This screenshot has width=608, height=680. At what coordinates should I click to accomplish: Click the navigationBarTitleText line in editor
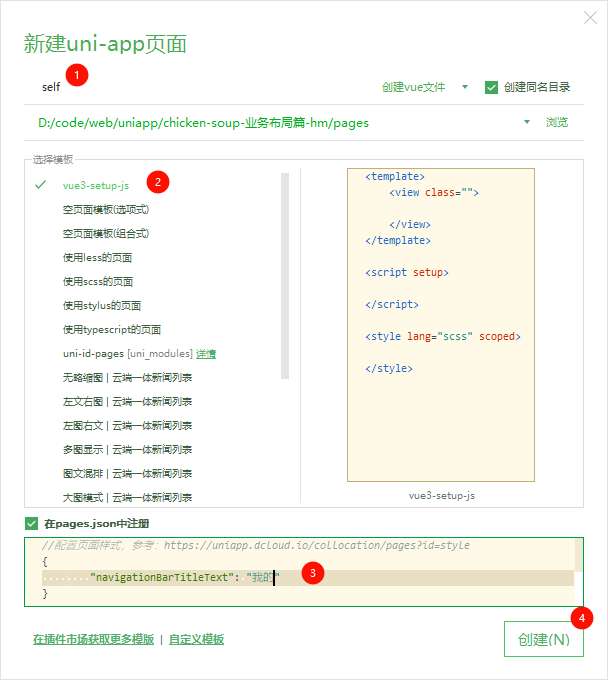click(x=308, y=578)
